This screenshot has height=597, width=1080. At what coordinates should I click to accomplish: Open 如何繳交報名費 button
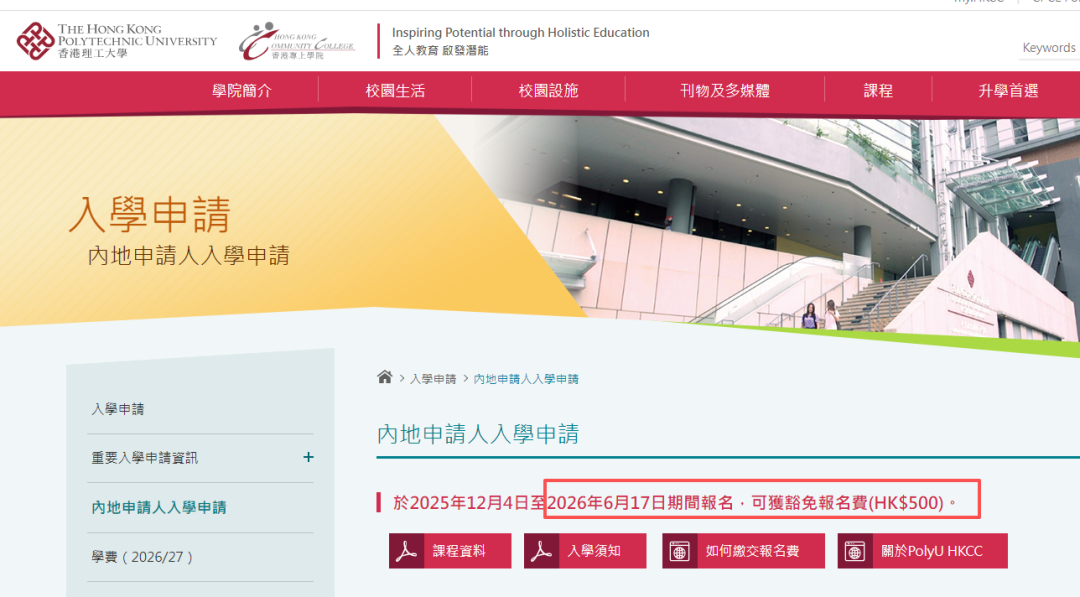pyautogui.click(x=744, y=551)
